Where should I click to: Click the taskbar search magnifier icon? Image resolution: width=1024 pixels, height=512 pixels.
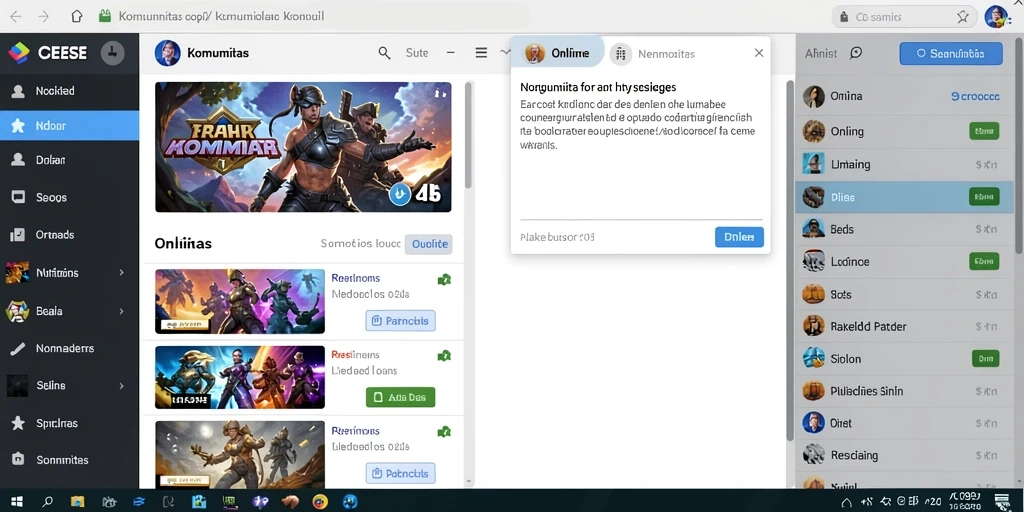48,502
